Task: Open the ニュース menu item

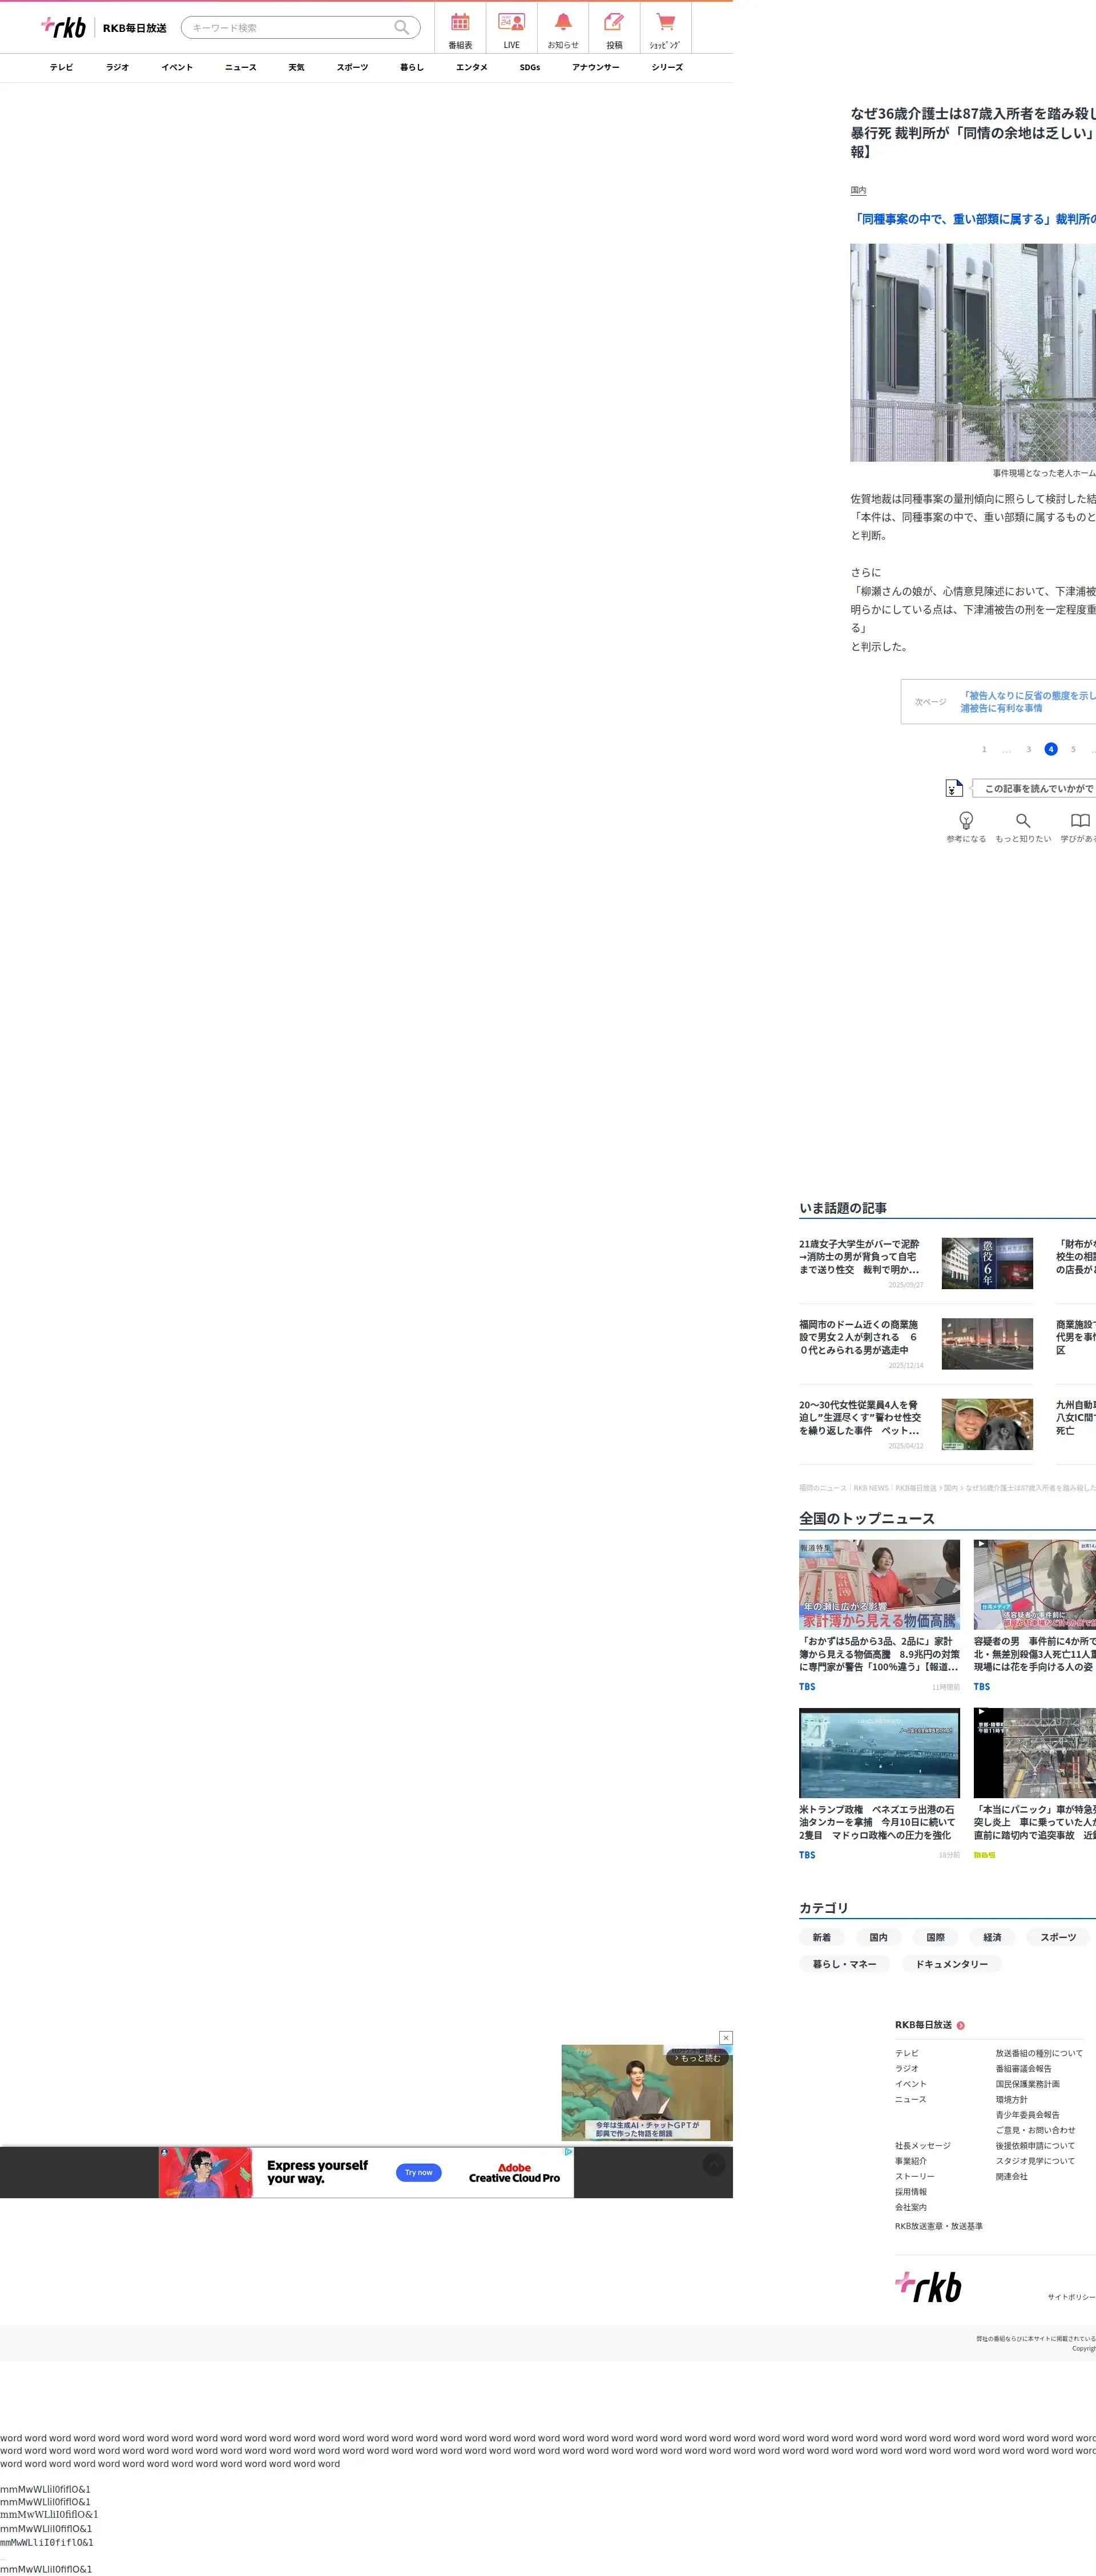Action: pyautogui.click(x=240, y=67)
